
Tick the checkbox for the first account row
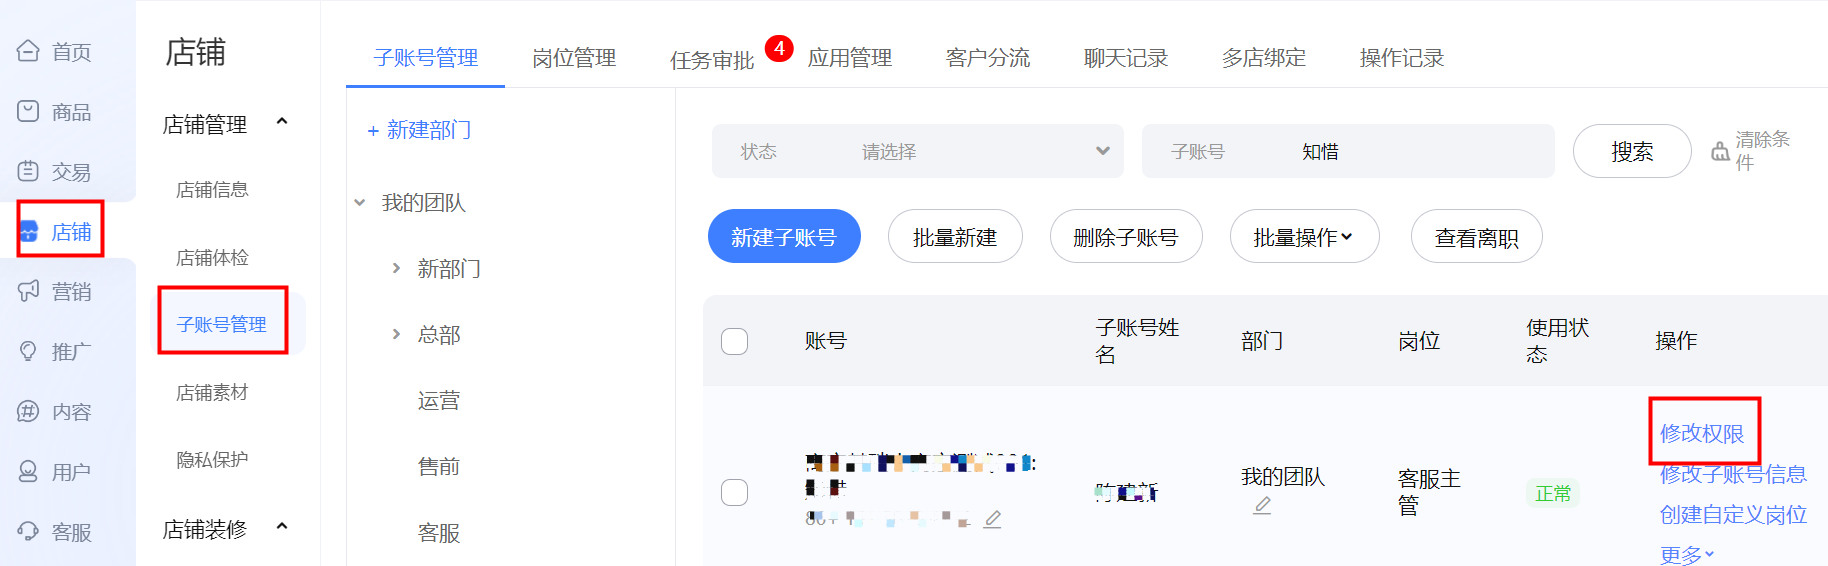point(734,492)
